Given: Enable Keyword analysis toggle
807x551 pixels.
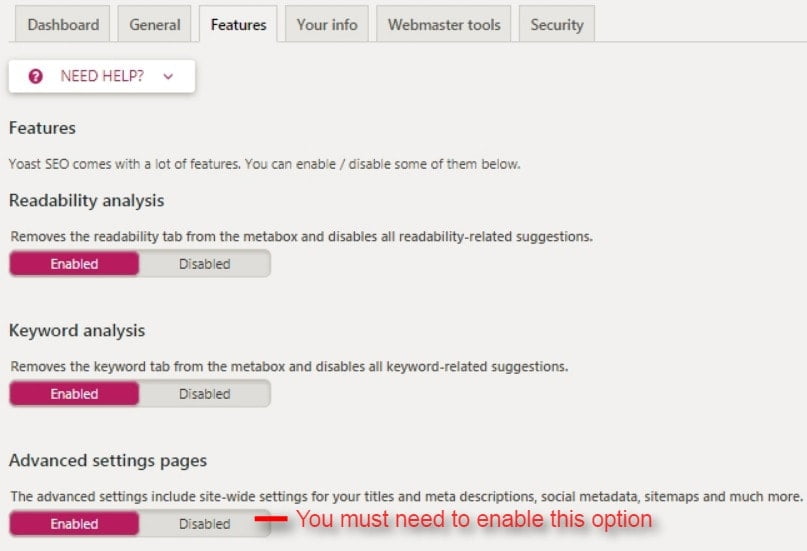Looking at the screenshot, I should point(74,394).
